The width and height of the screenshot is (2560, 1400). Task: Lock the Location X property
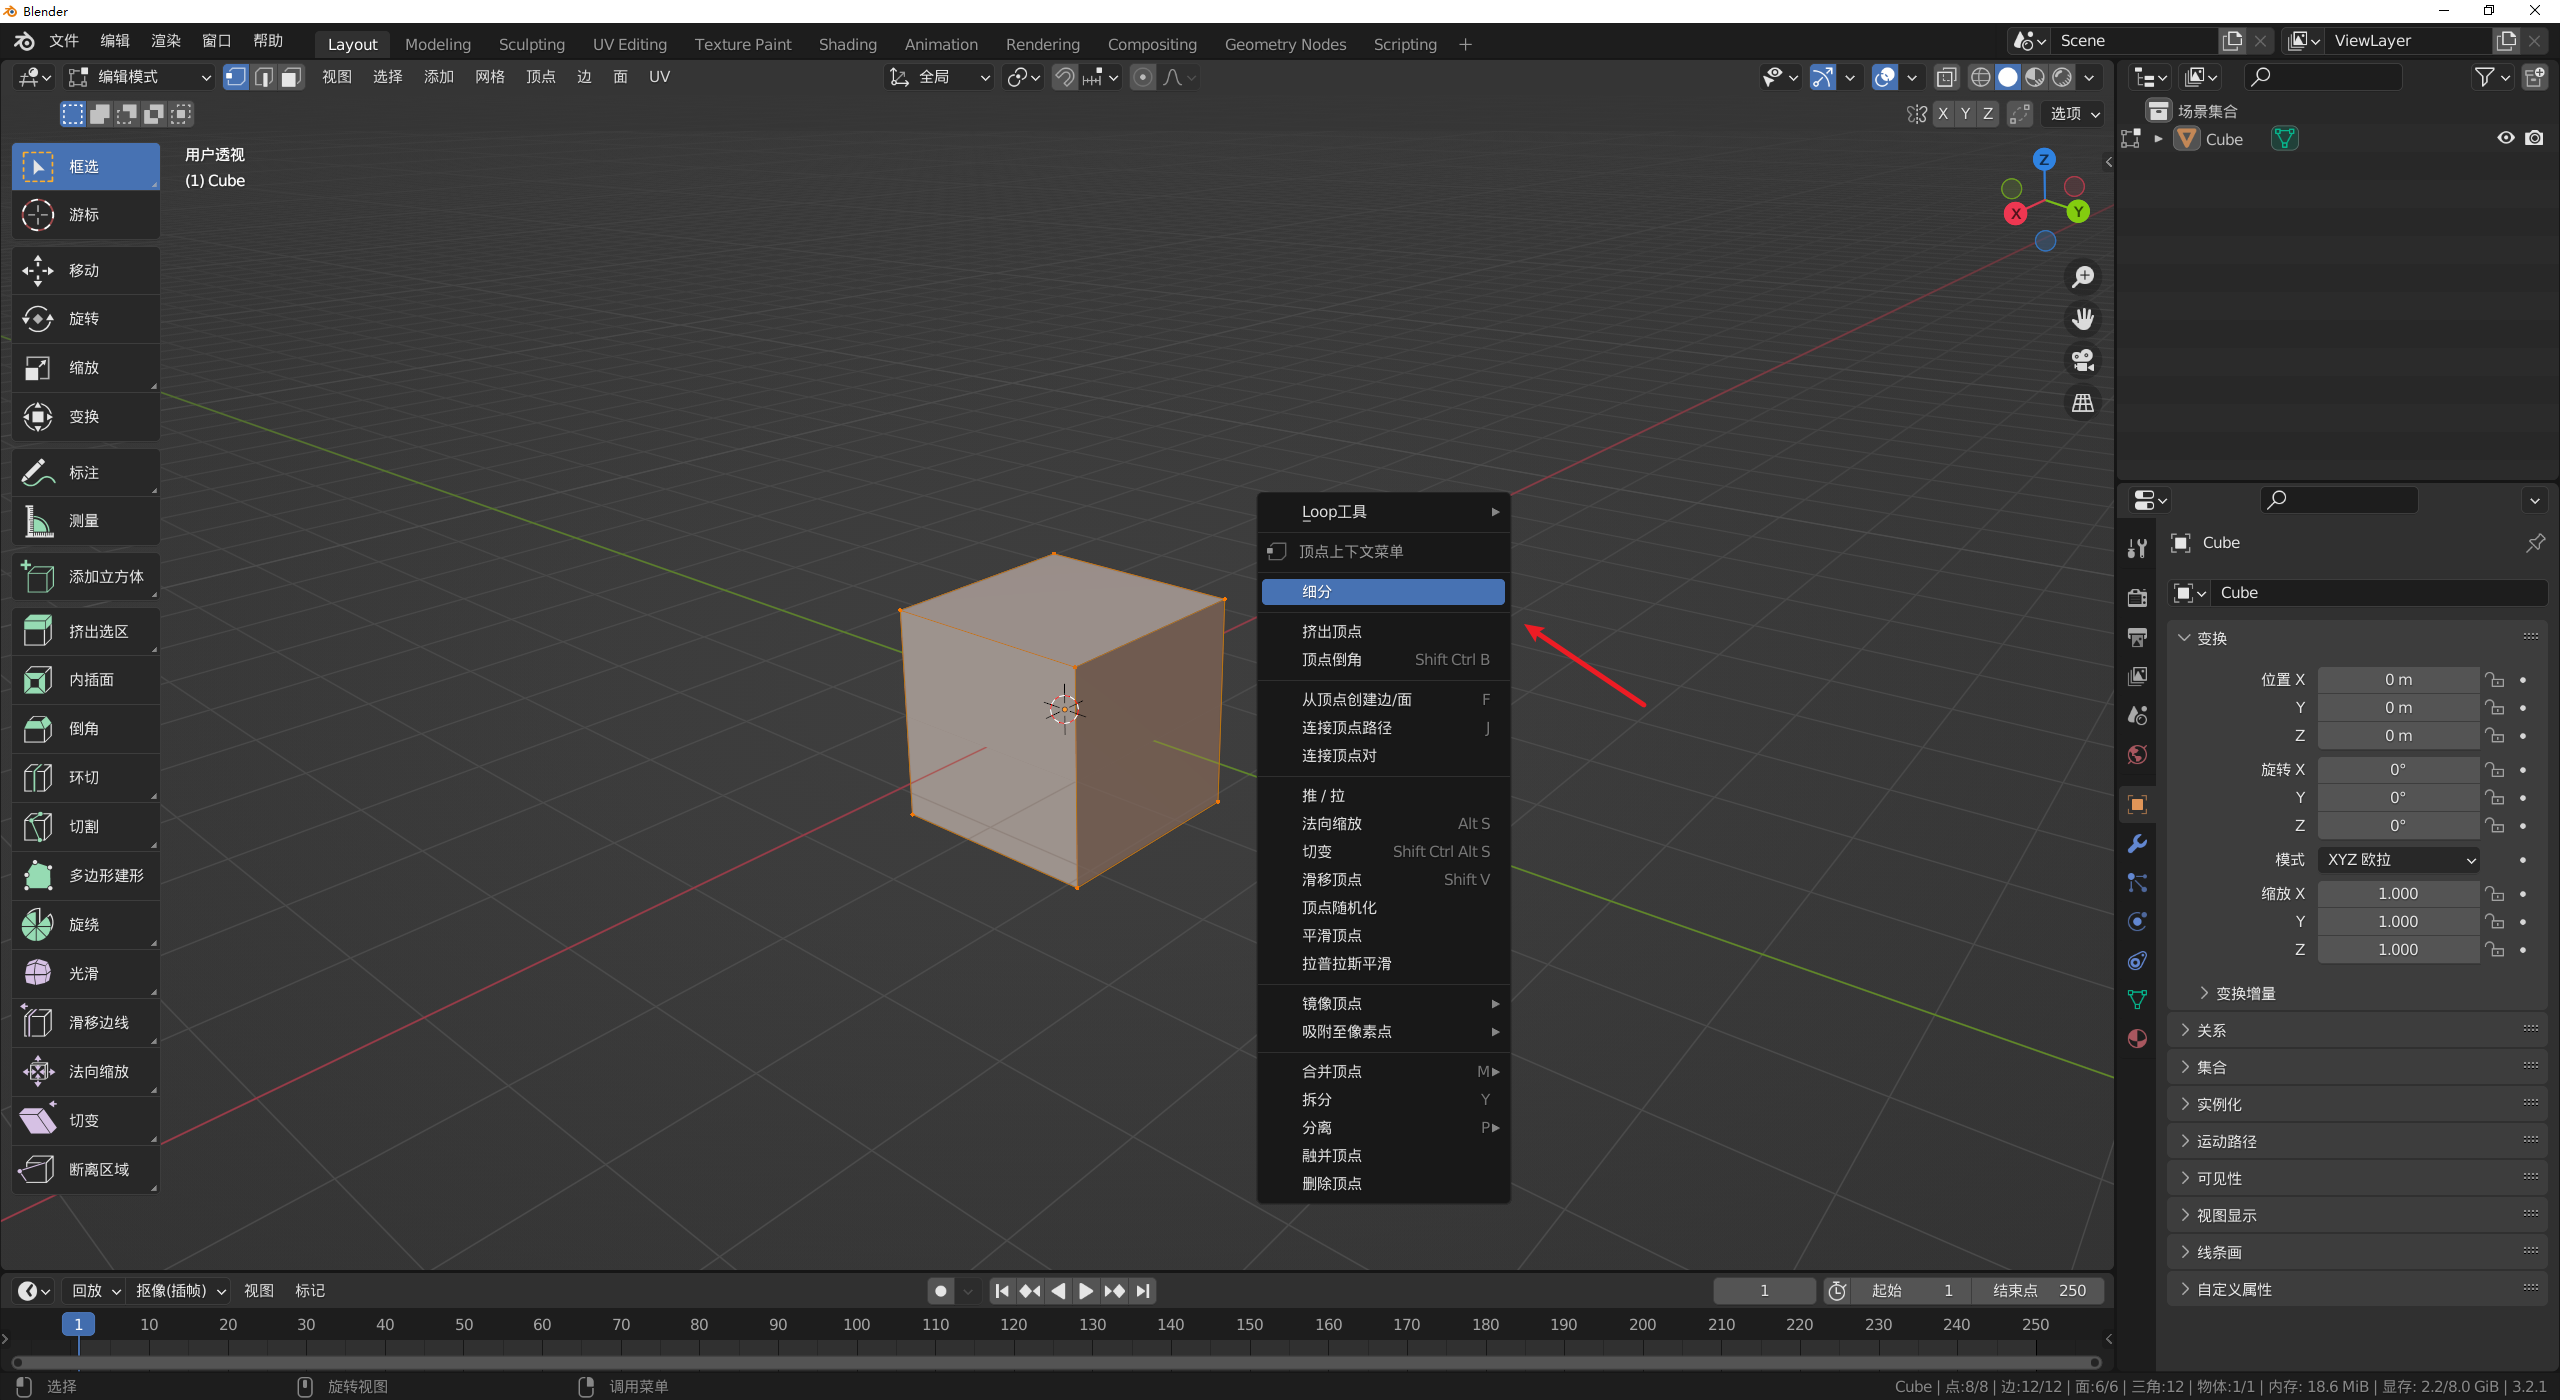point(2495,680)
